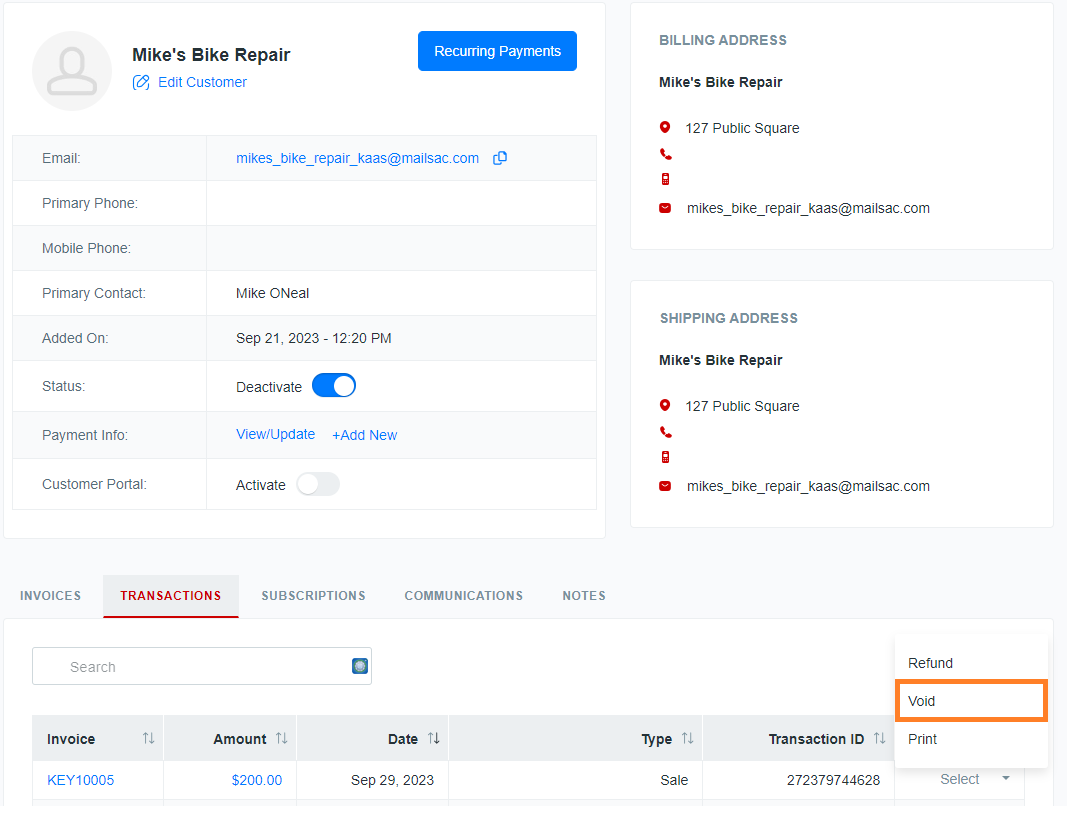Click billing address email text
Screen dimensions: 1075x816
808,208
